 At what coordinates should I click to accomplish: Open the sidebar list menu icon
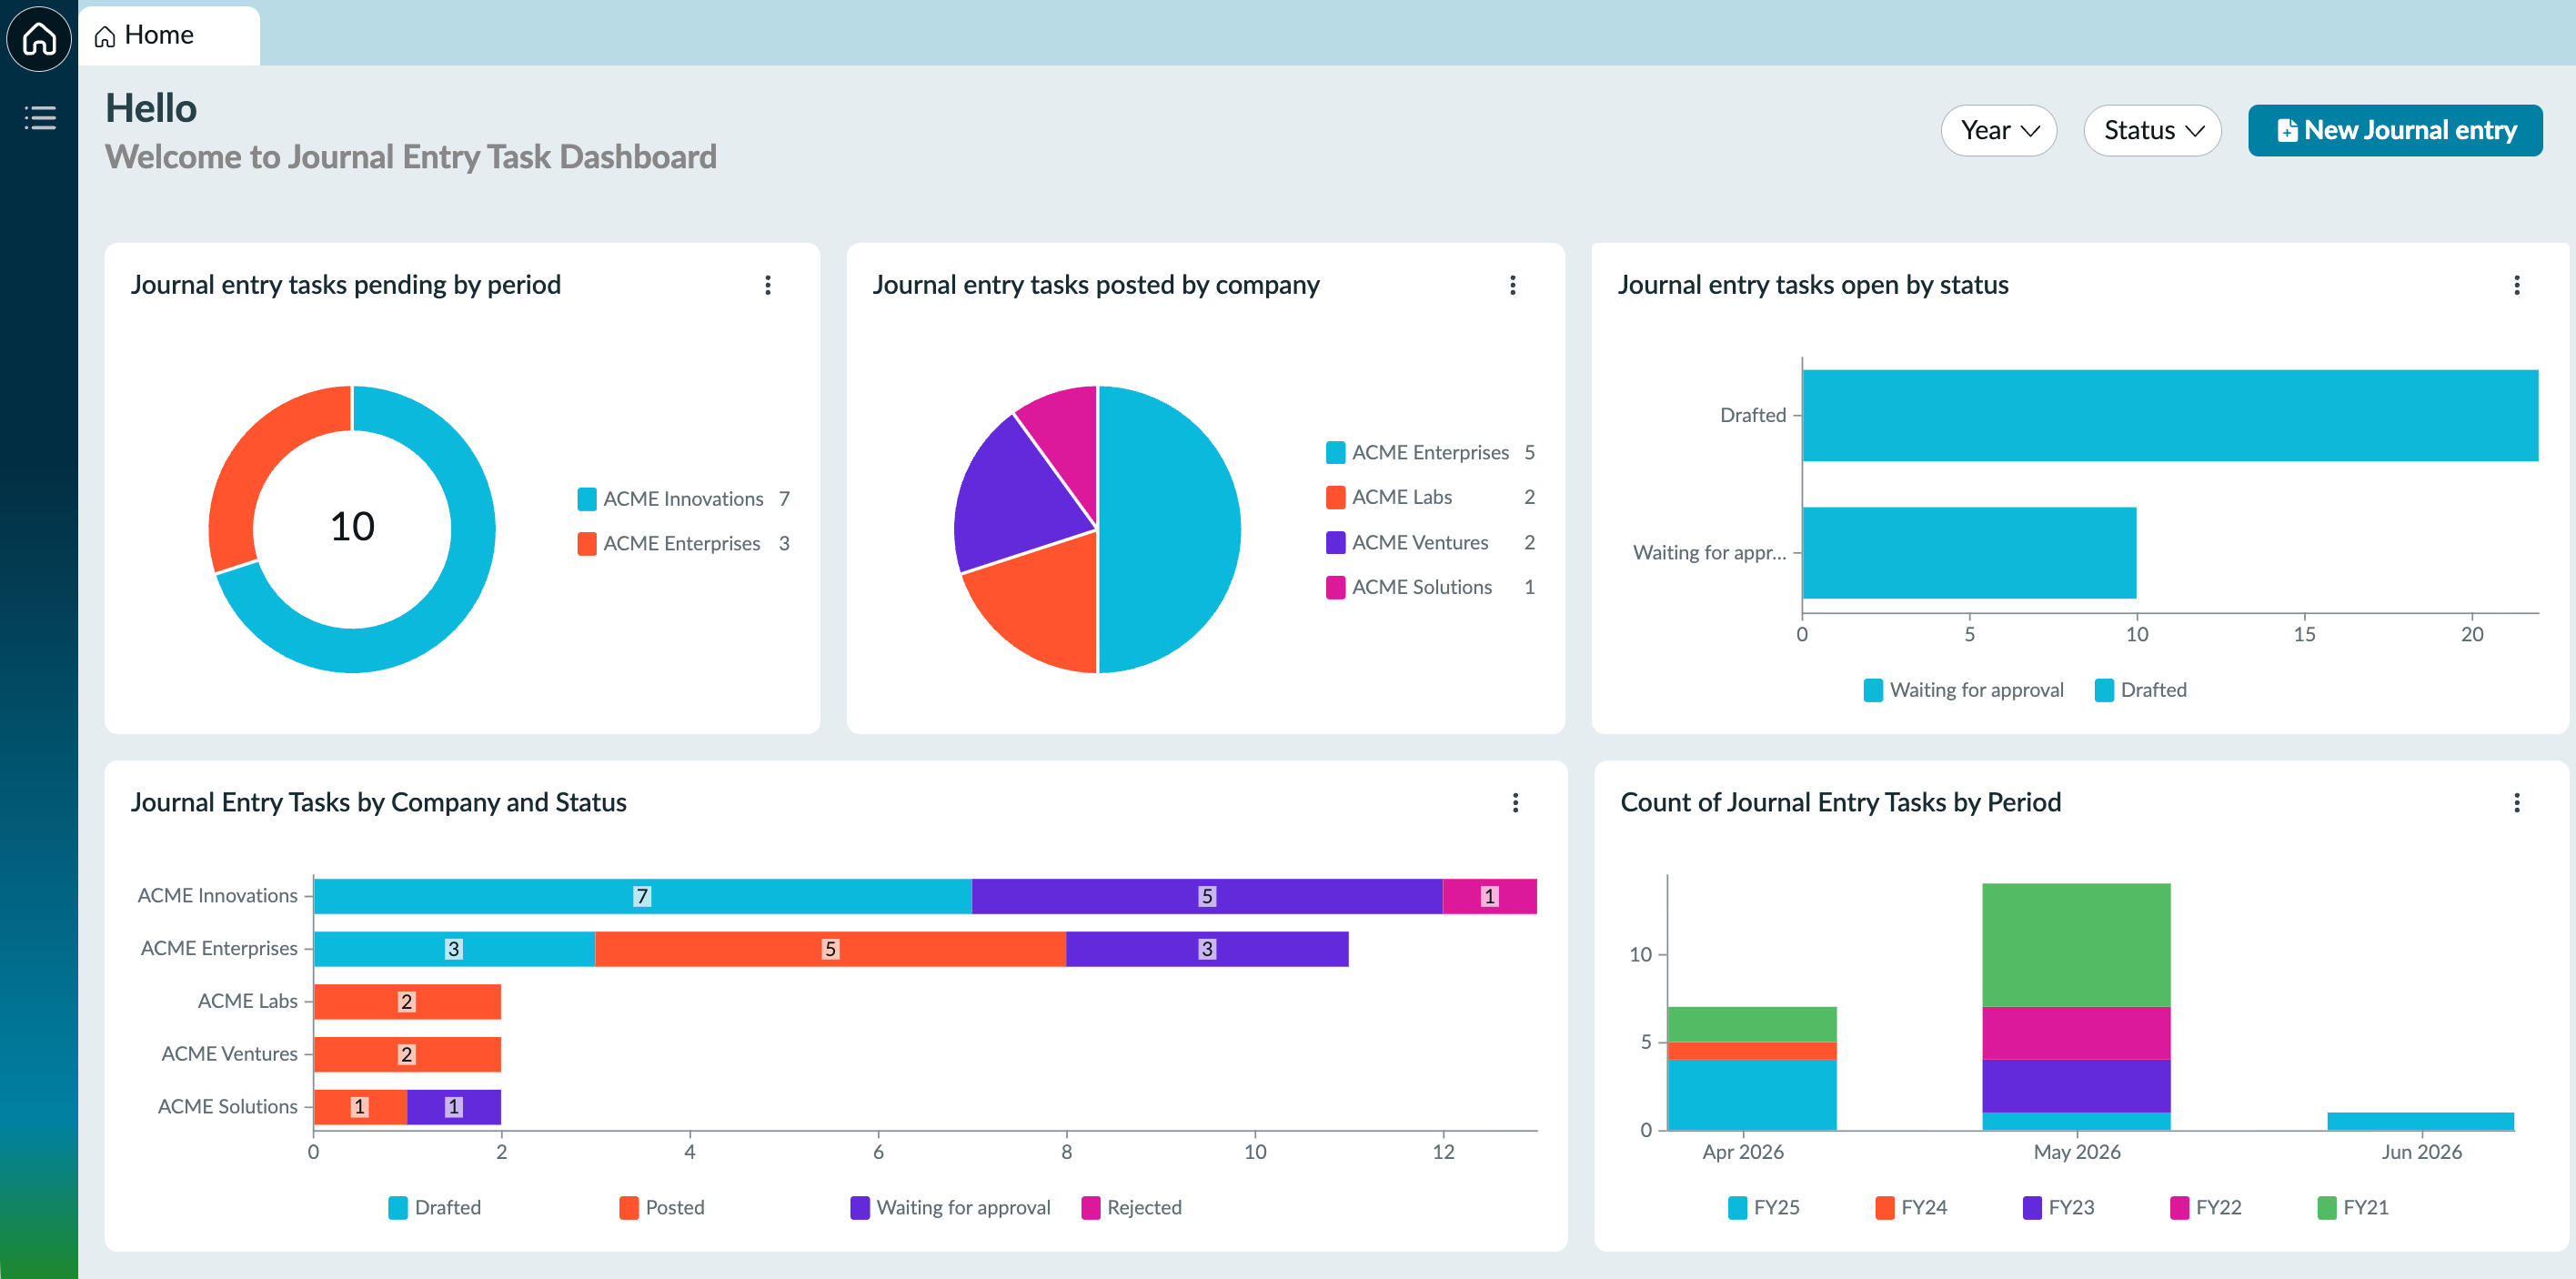coord(40,118)
